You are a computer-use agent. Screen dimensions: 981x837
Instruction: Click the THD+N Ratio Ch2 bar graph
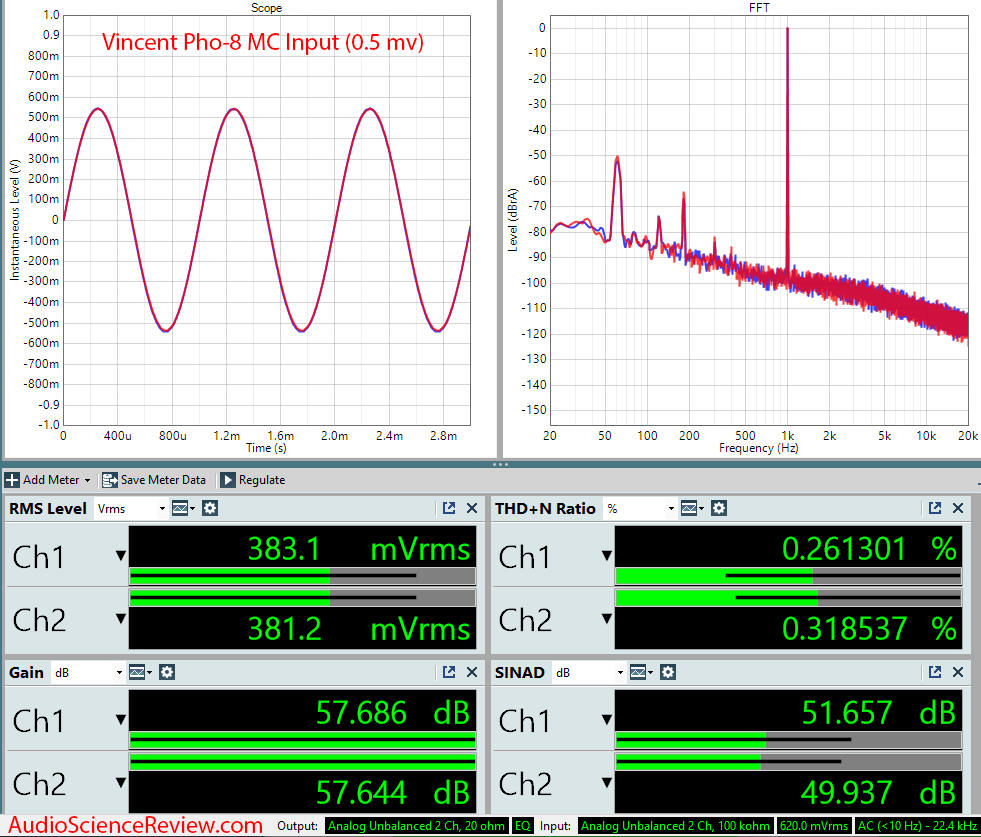click(788, 598)
